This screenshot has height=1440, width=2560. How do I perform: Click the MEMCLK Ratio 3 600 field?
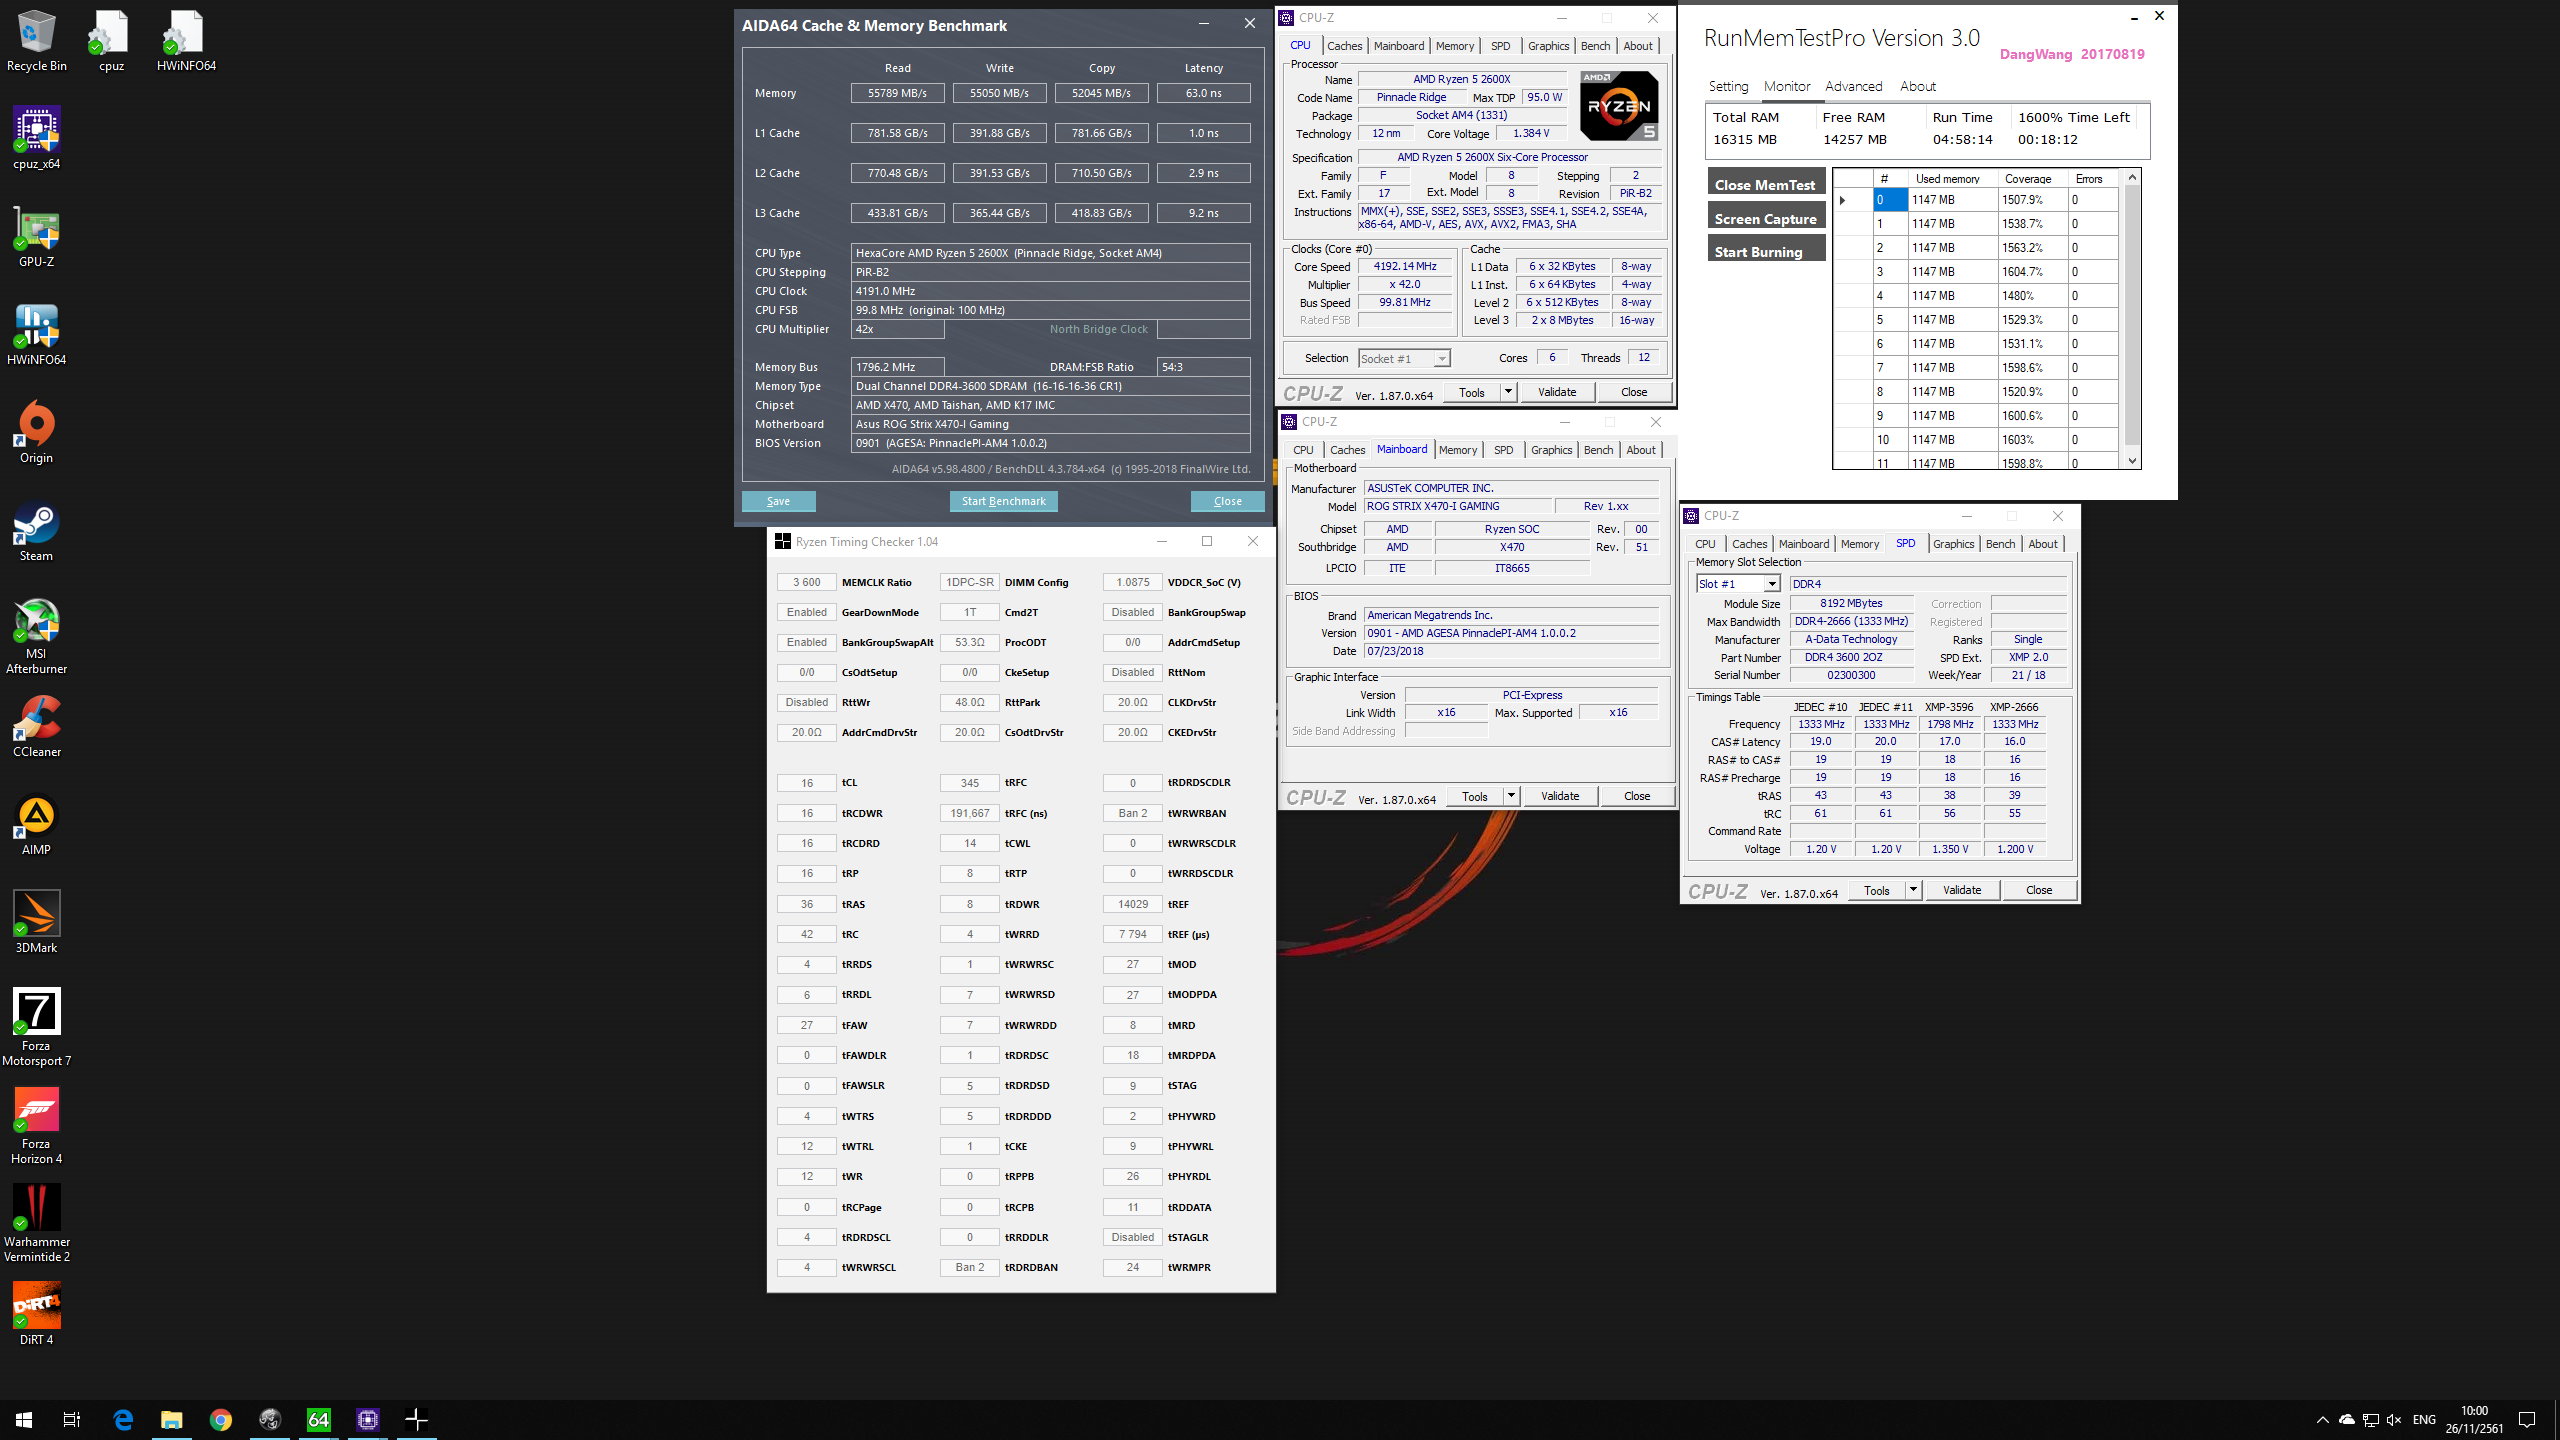click(806, 582)
